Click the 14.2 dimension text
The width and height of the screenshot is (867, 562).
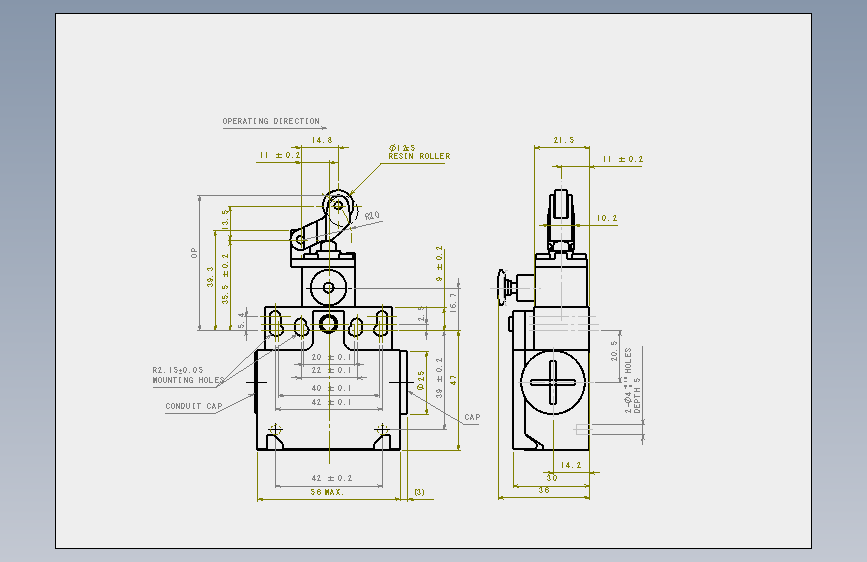pyautogui.click(x=571, y=465)
